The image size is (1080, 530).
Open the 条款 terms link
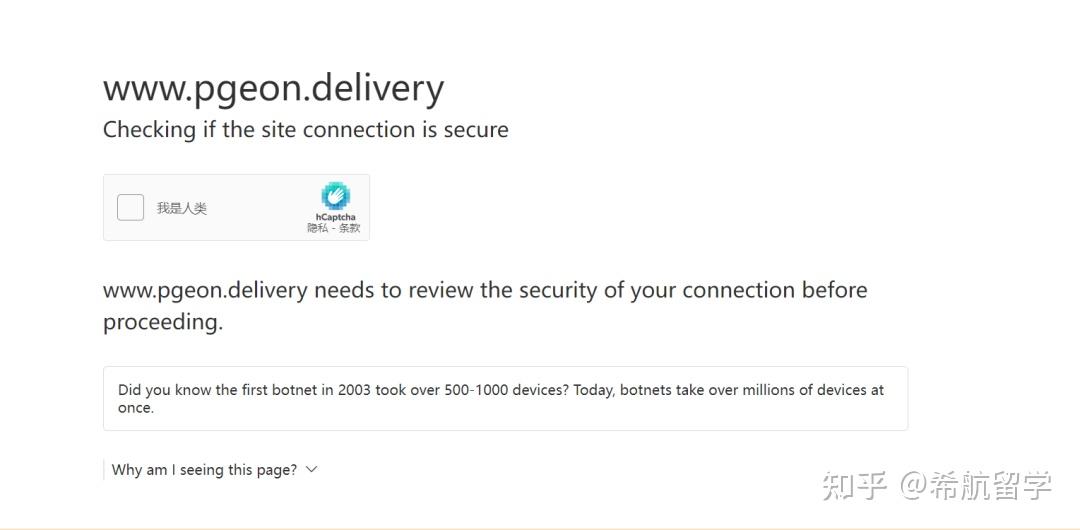pos(350,228)
